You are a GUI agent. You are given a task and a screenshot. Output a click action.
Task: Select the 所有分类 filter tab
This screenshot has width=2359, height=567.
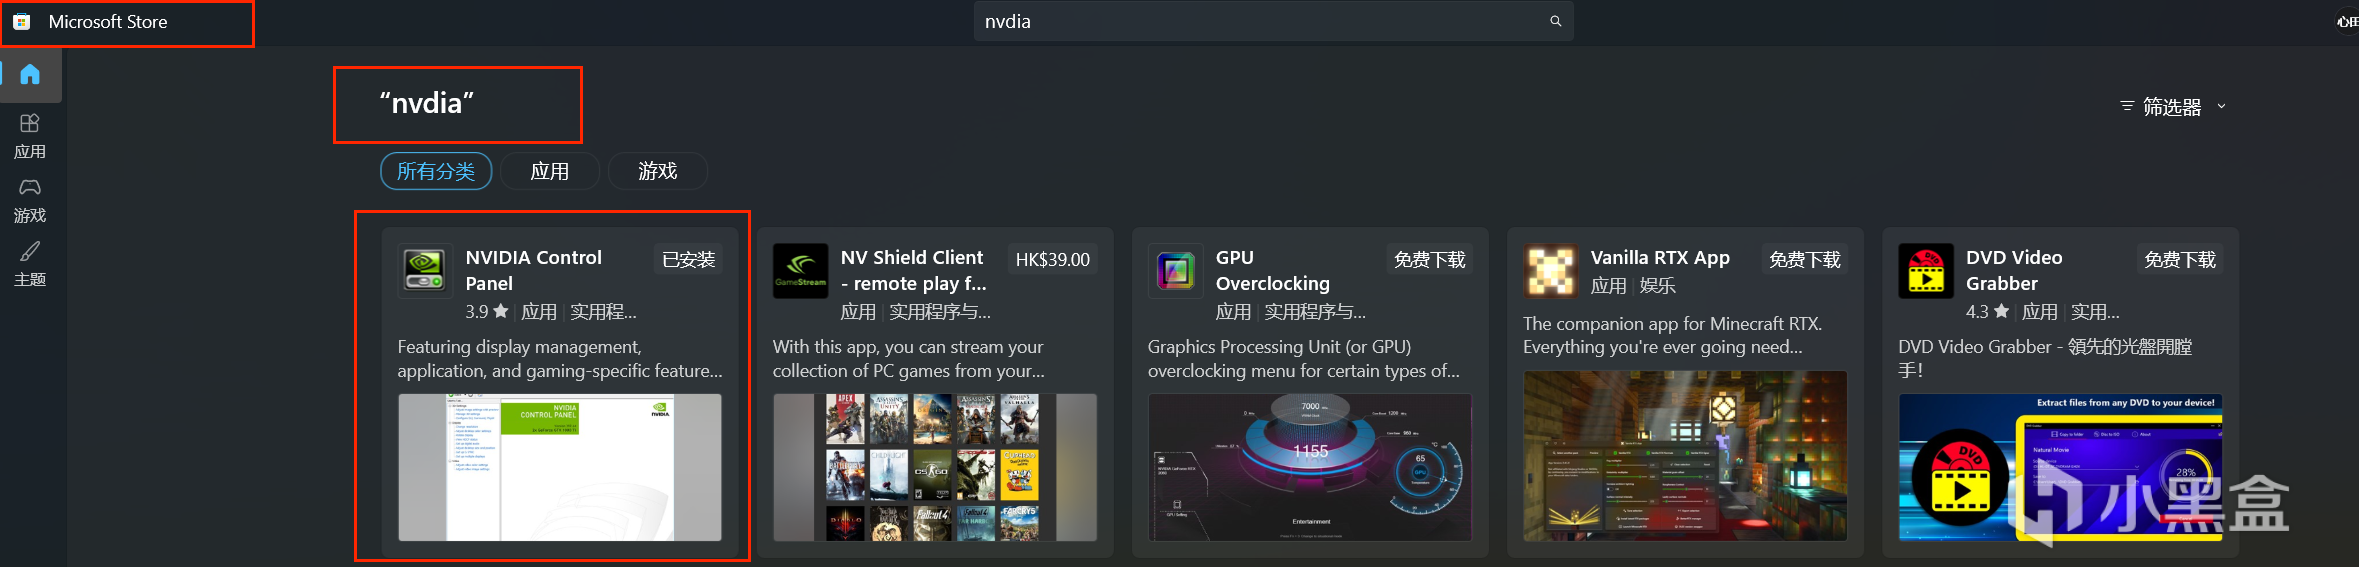pos(436,171)
